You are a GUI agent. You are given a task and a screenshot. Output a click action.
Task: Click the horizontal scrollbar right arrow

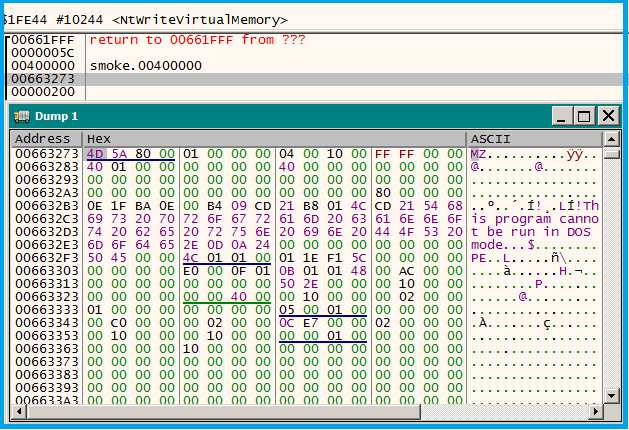click(595, 411)
